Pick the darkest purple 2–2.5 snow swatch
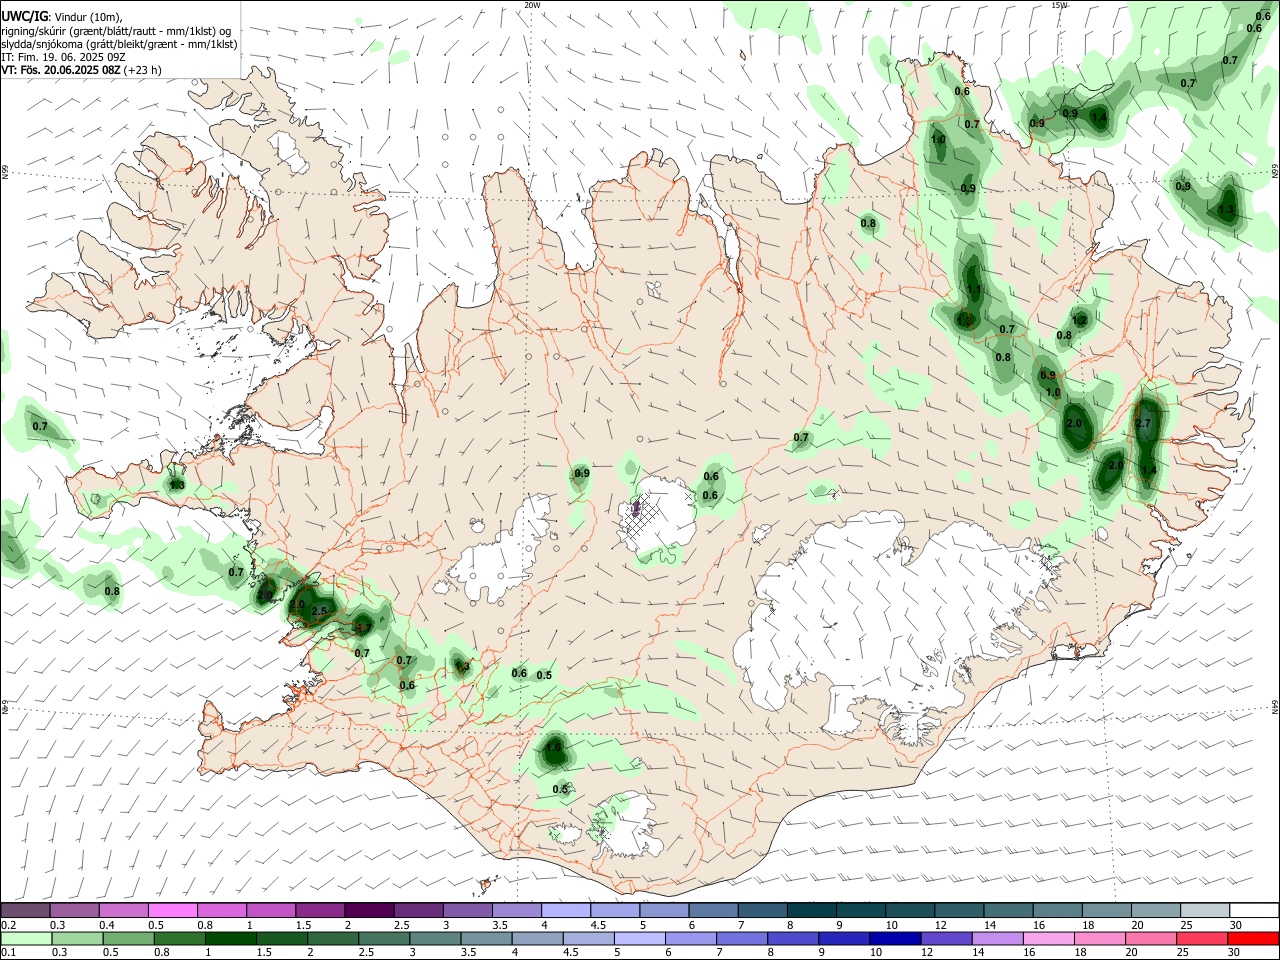 369,911
